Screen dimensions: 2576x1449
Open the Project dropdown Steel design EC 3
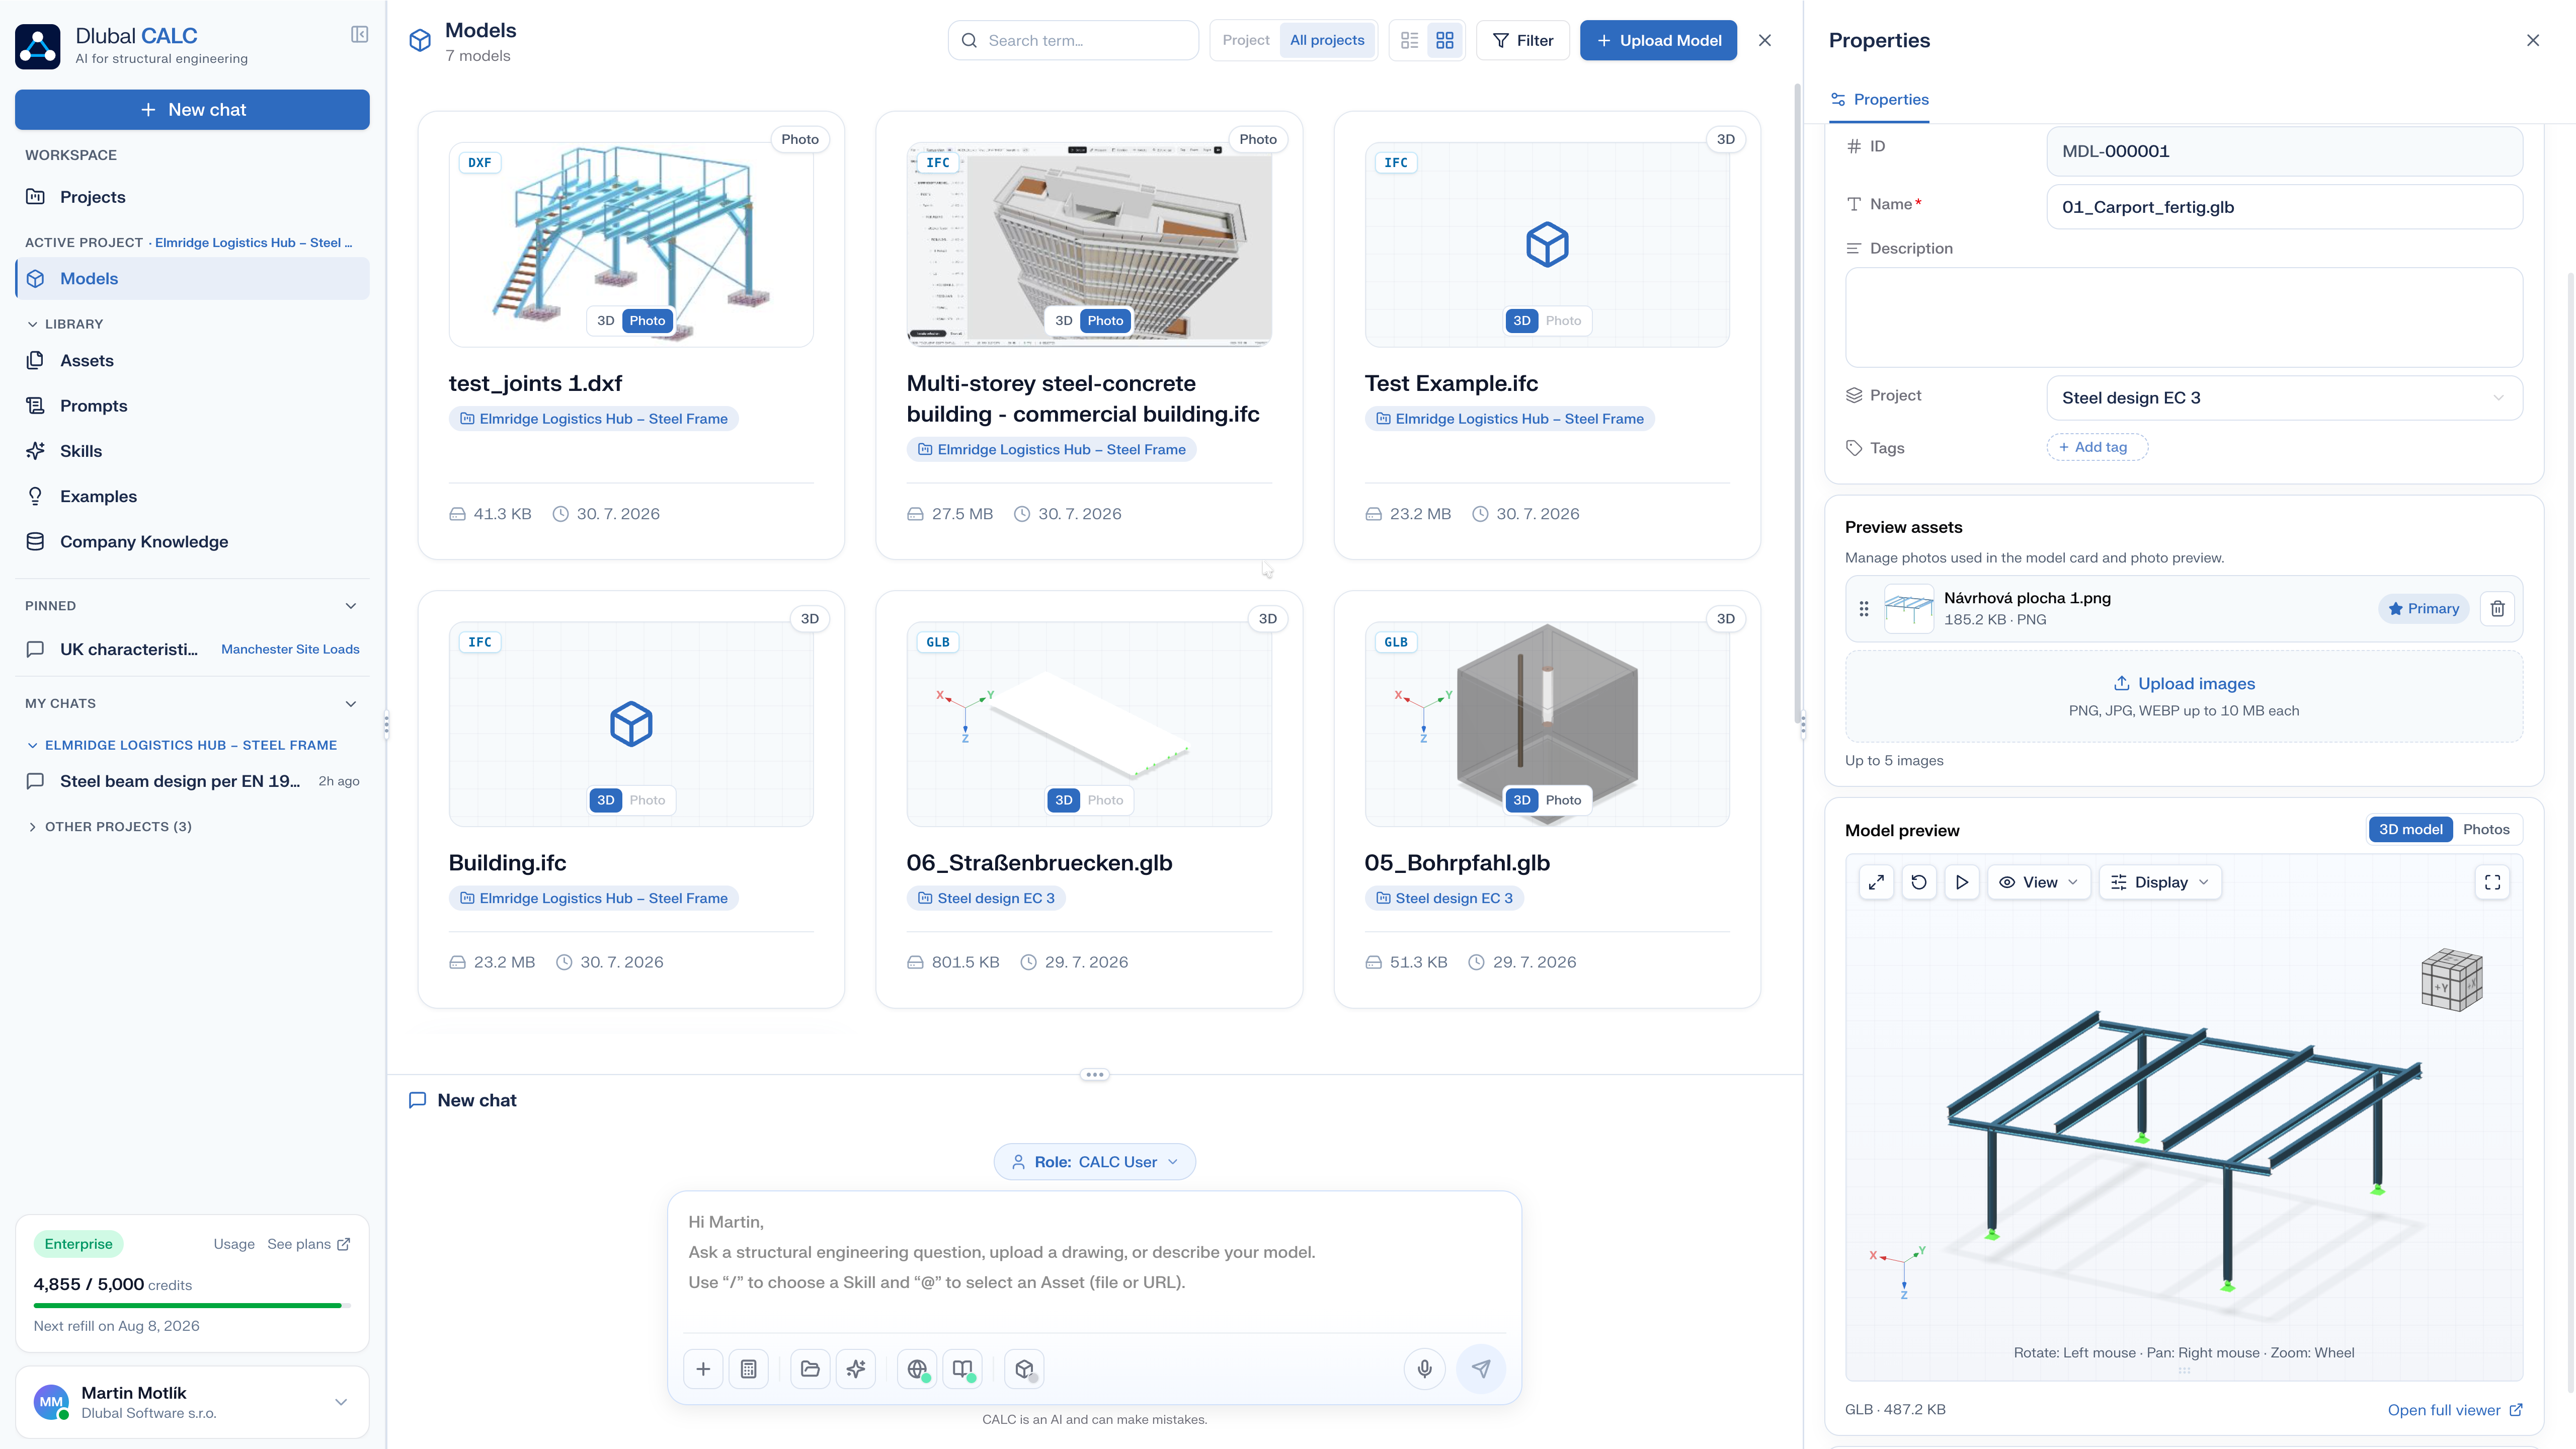click(2284, 398)
